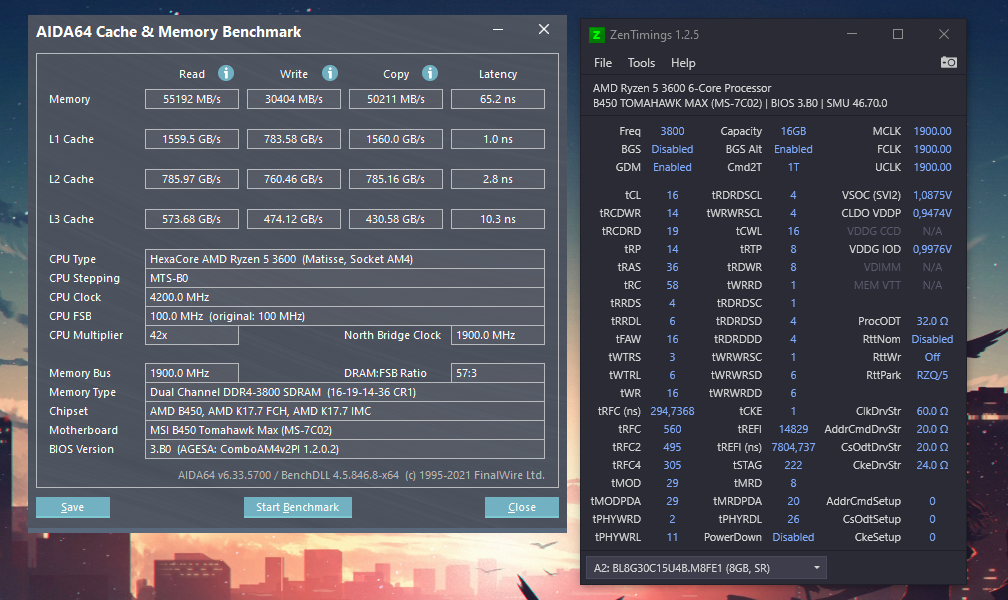This screenshot has width=1008, height=600.
Task: Click the ClkDrvStr value 60.0 Ω
Action: (x=932, y=412)
